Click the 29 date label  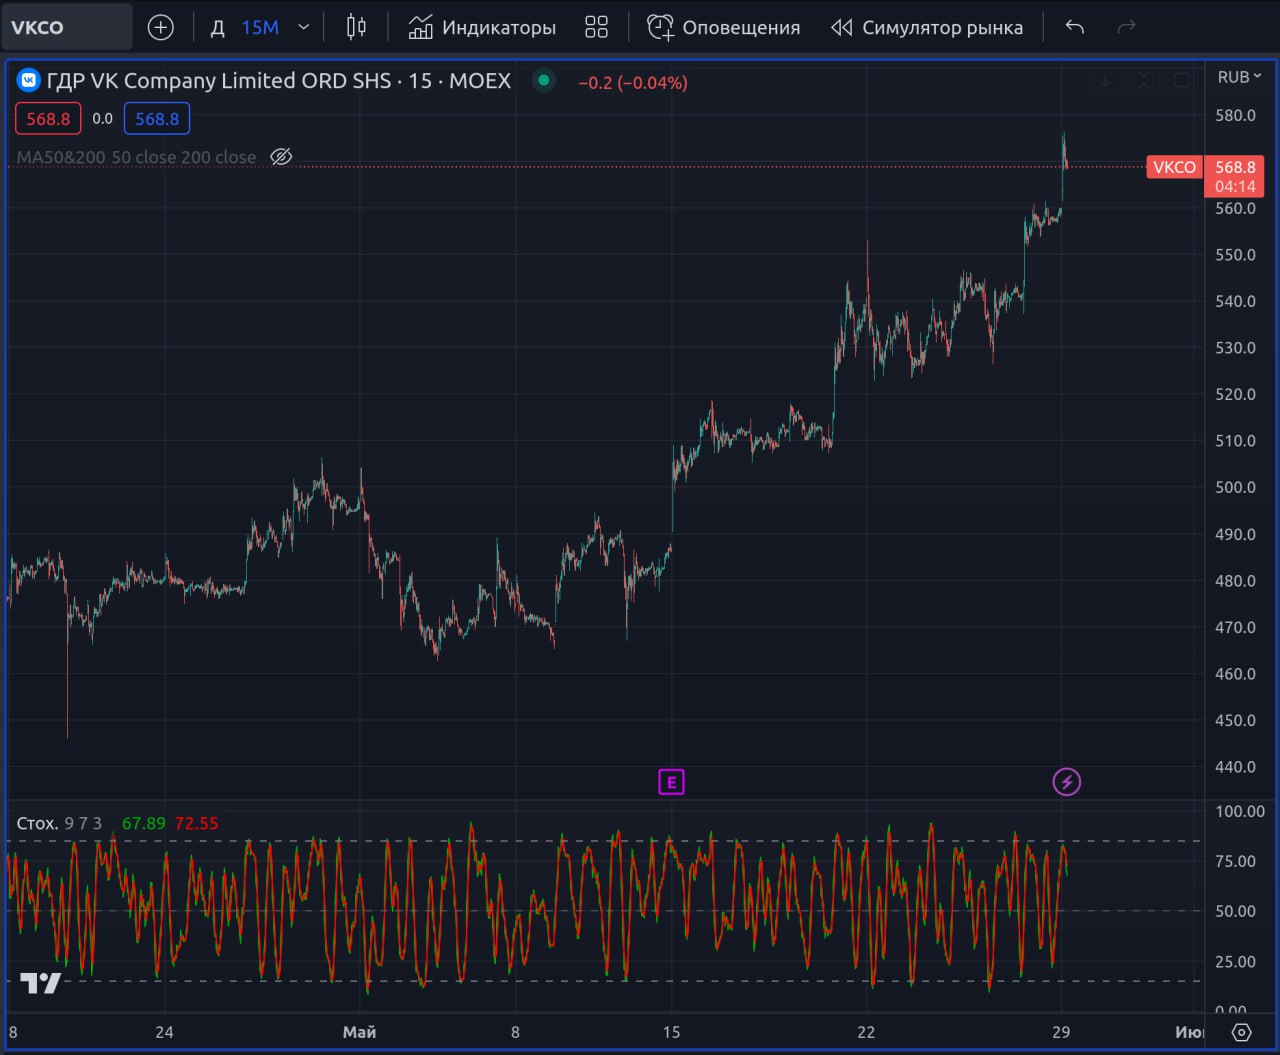(x=1061, y=1032)
